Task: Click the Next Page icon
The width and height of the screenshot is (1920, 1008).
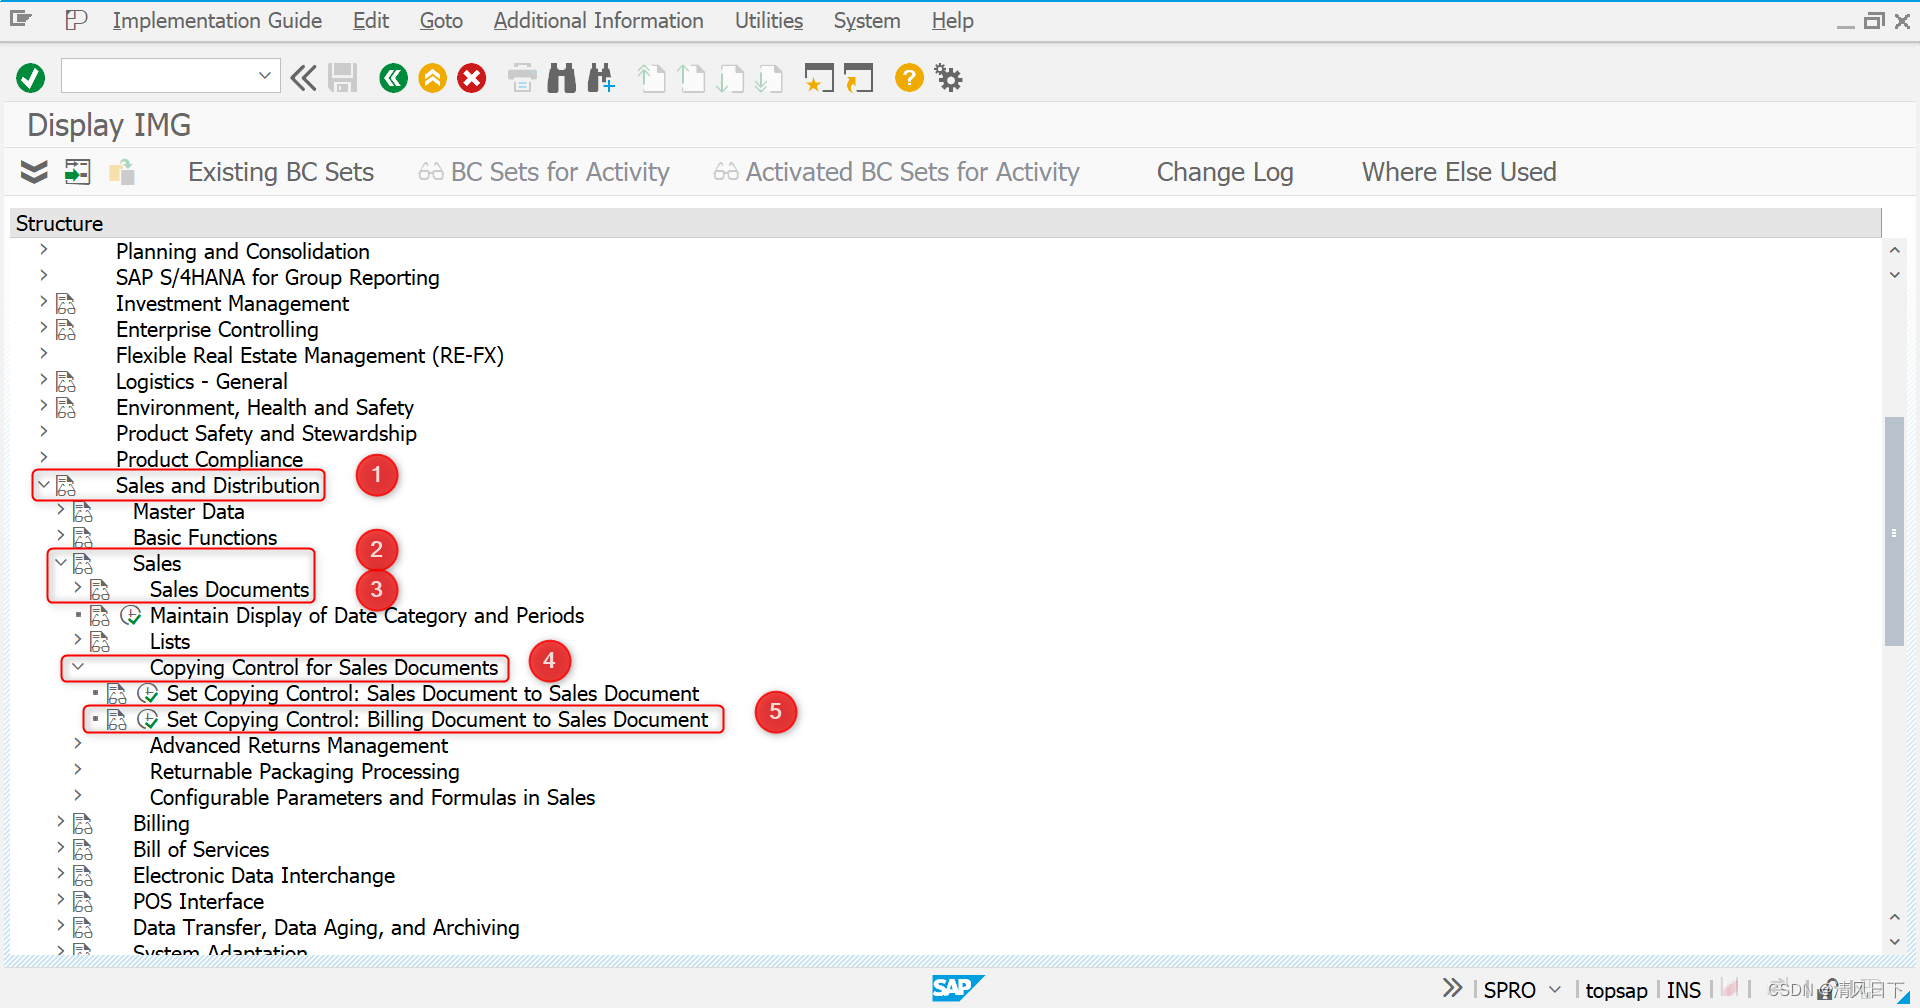Action: pyautogui.click(x=730, y=78)
